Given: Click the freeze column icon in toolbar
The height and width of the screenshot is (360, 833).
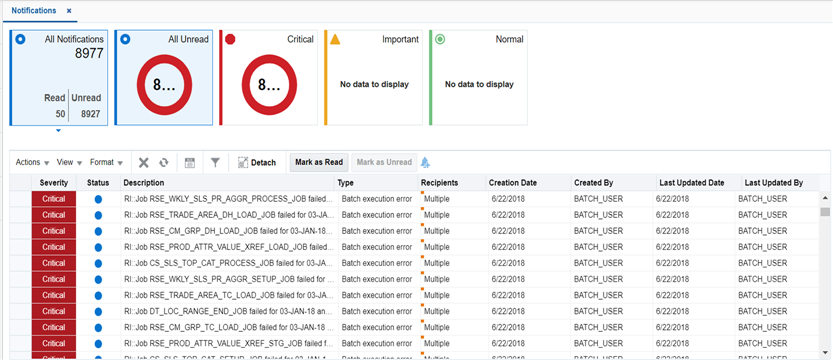Looking at the screenshot, I should (x=190, y=162).
